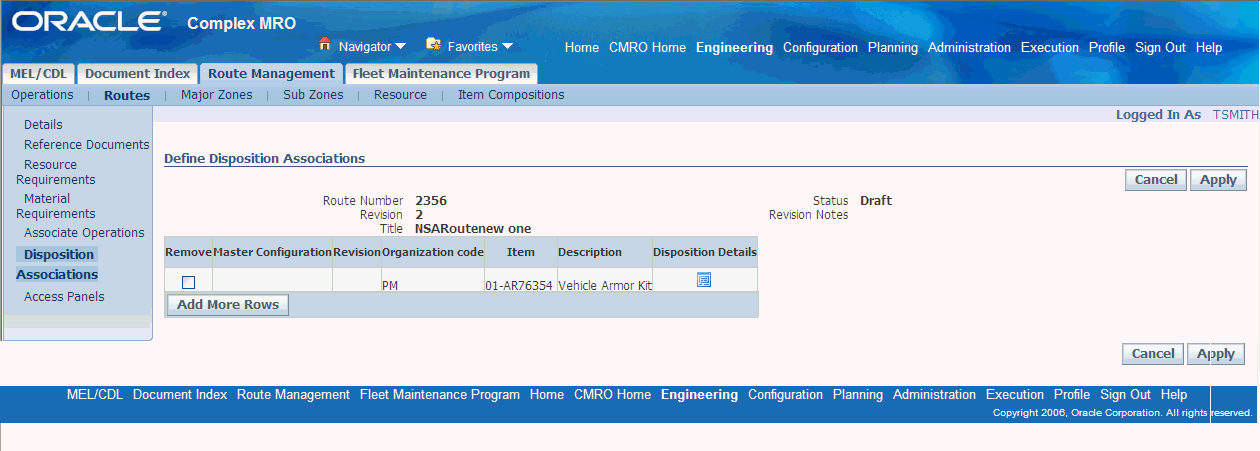Click the Vehicle Armor Kit description cell
The height and width of the screenshot is (451, 1260).
[x=605, y=286]
